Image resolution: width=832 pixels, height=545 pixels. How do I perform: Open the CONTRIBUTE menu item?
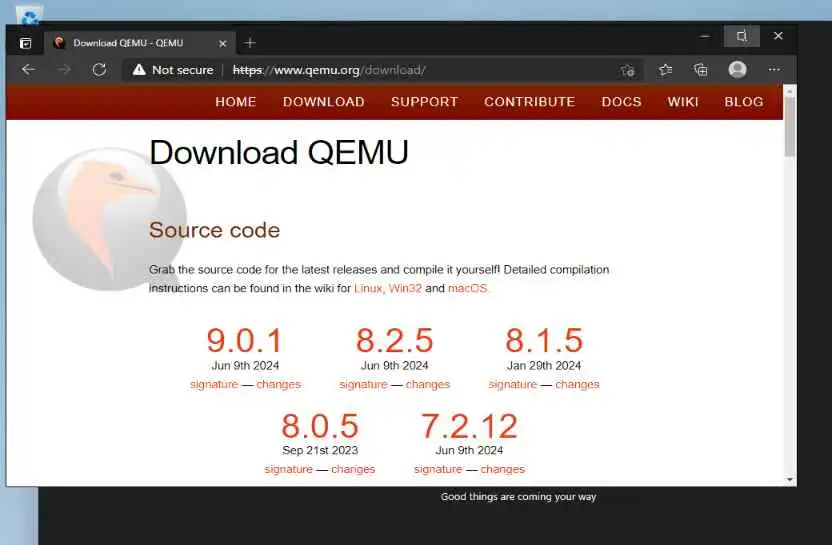pos(530,102)
